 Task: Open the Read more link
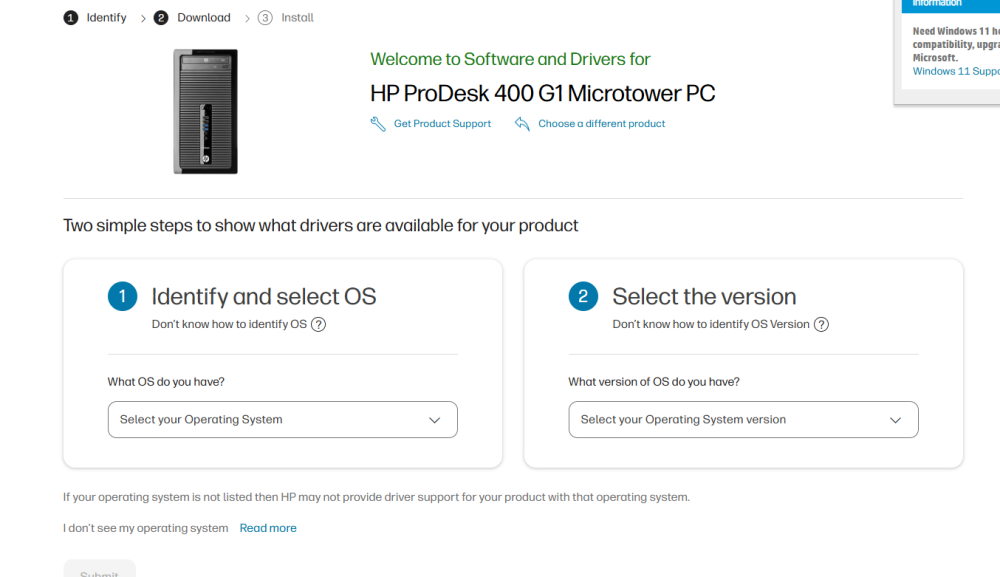268,528
